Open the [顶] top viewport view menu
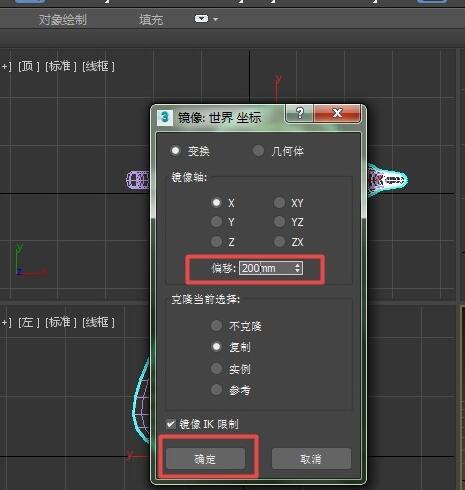The height and width of the screenshot is (490, 465). pos(29,66)
